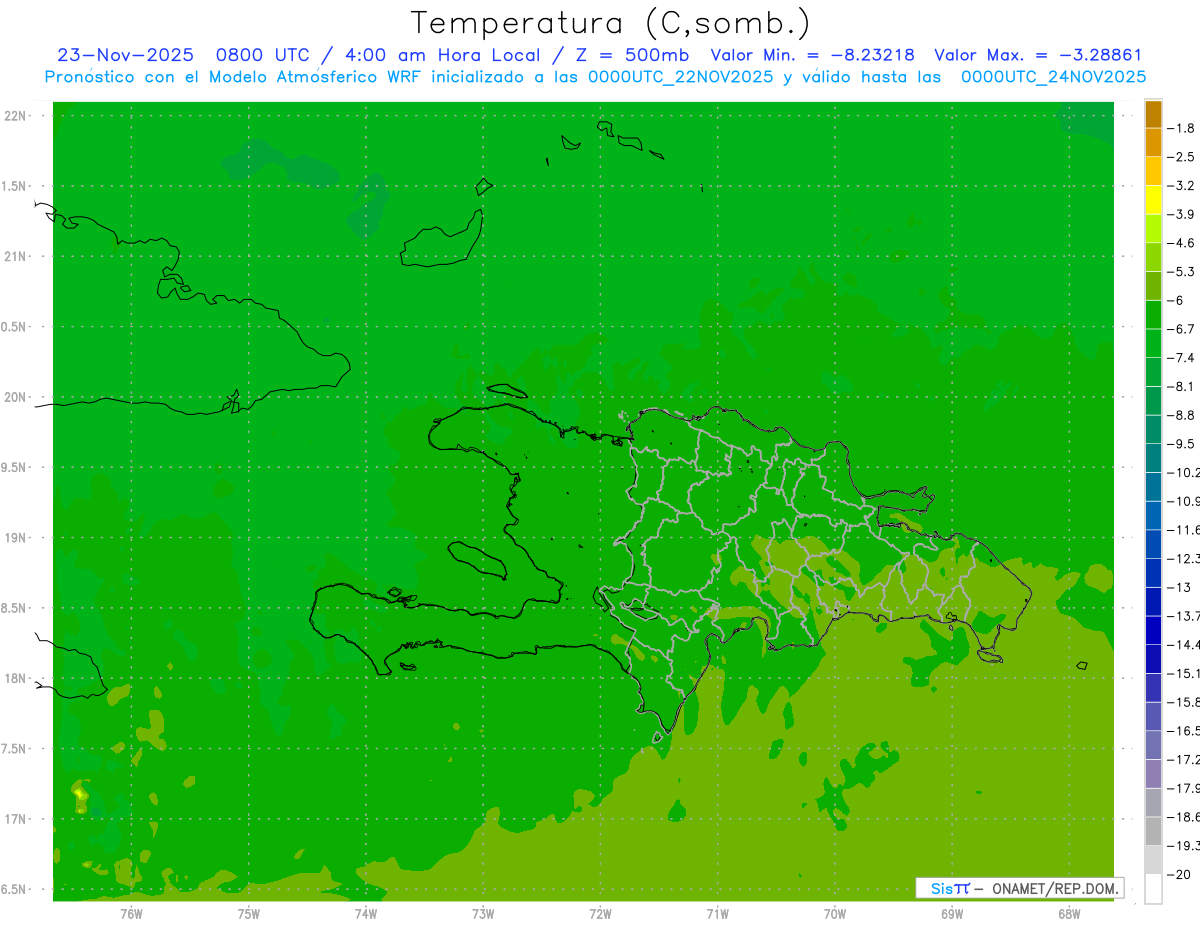This screenshot has width=1200, height=927.
Task: Click the "20N" latitude axis label
Action: (x=16, y=397)
